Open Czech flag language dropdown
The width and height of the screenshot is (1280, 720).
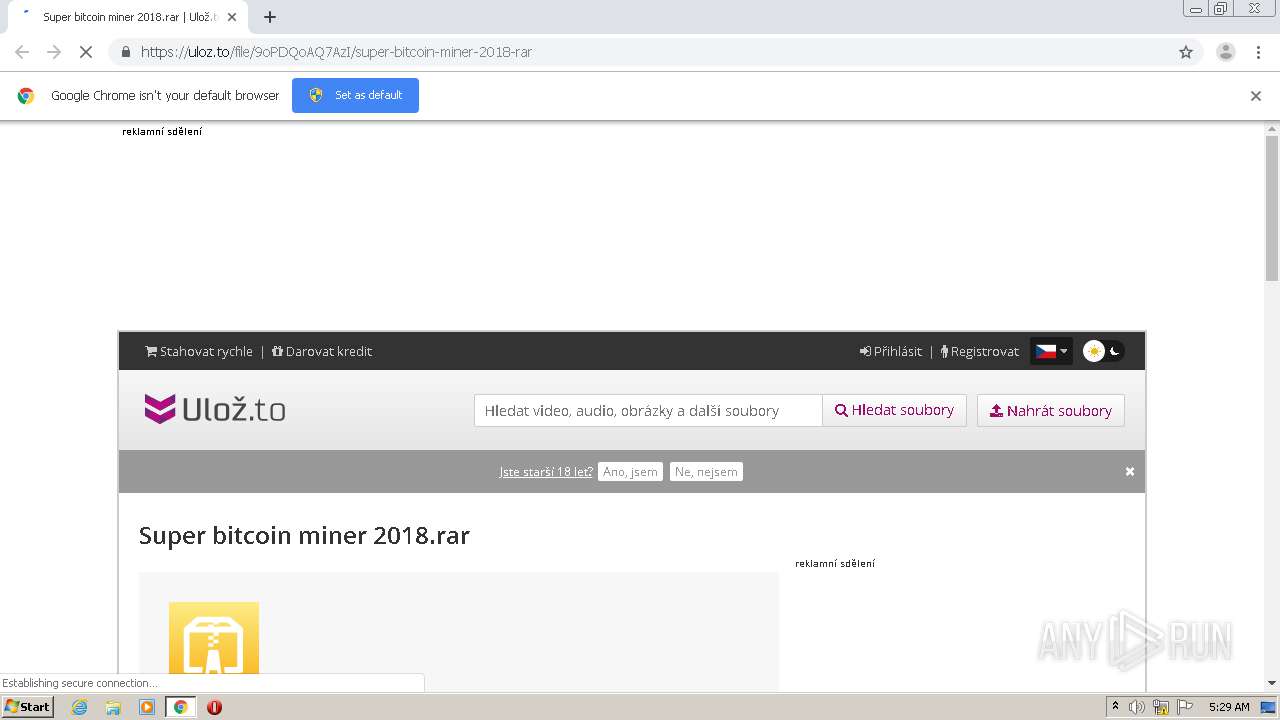click(x=1051, y=351)
